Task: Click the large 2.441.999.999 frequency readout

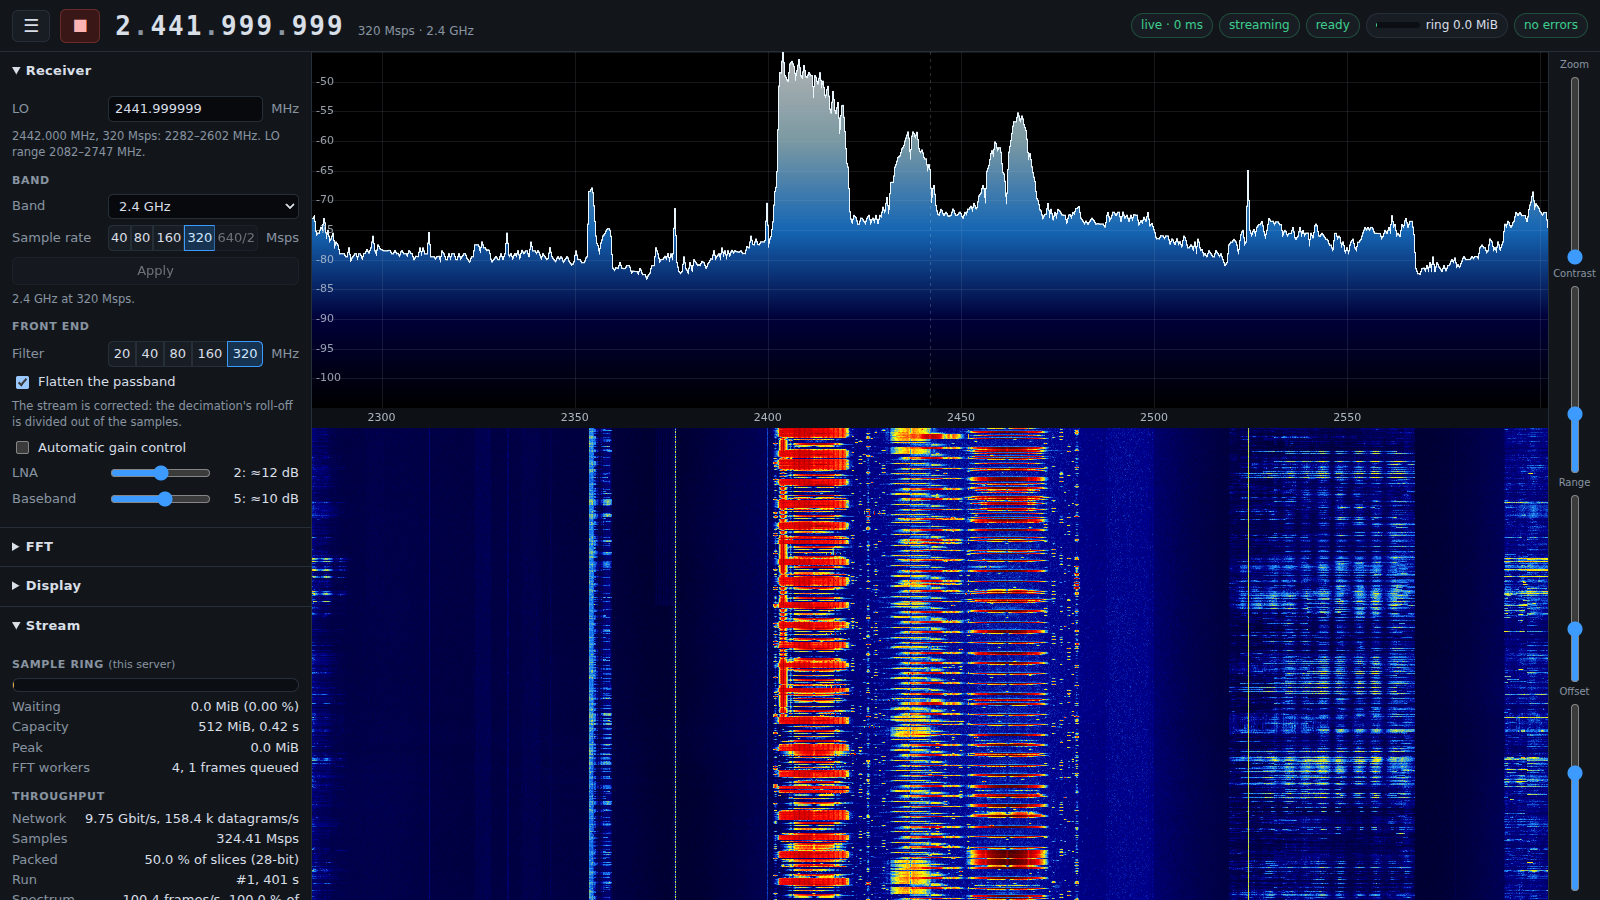Action: [x=229, y=26]
